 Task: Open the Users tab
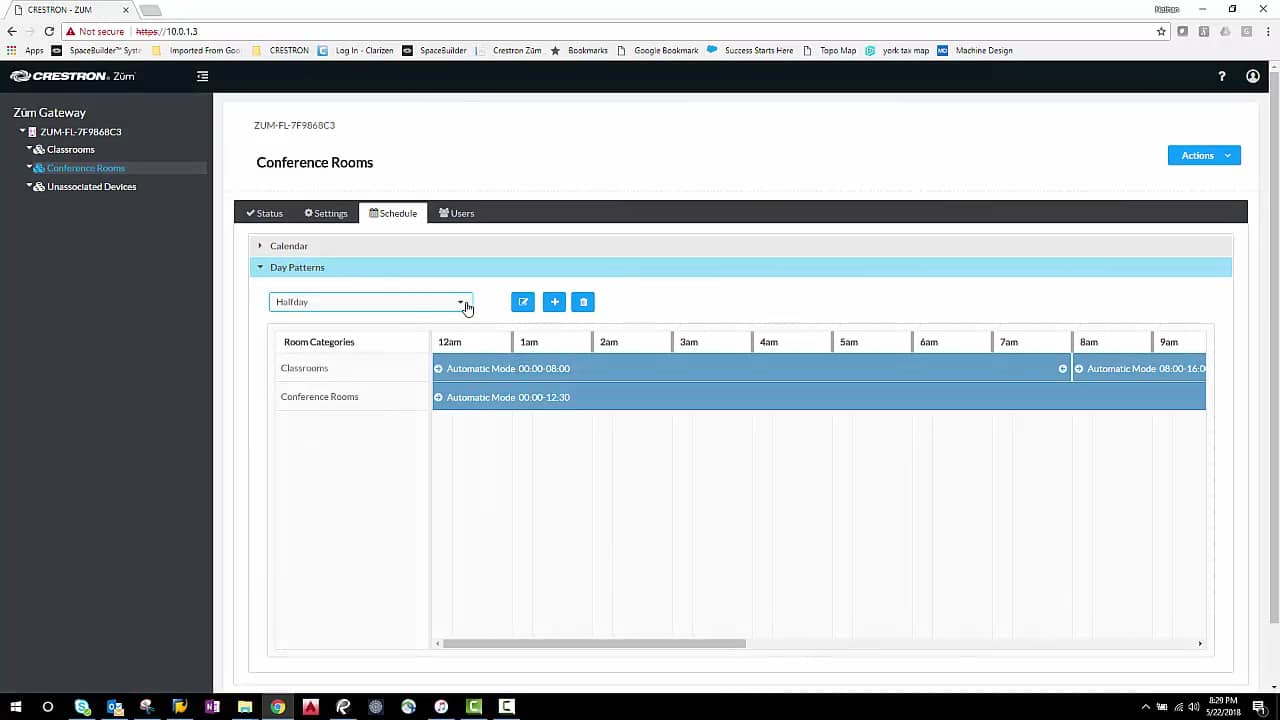(x=457, y=213)
